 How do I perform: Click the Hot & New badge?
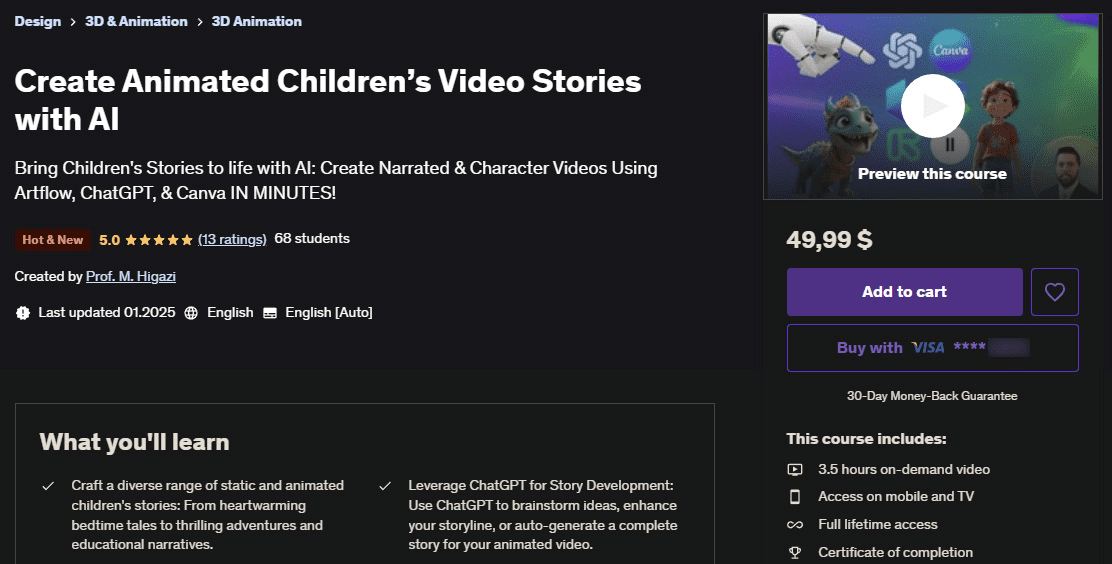pos(53,240)
